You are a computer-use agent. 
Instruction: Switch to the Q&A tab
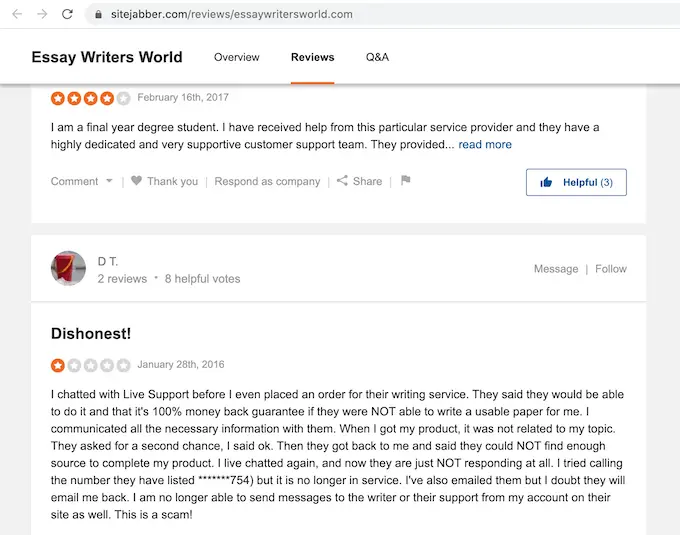[377, 57]
